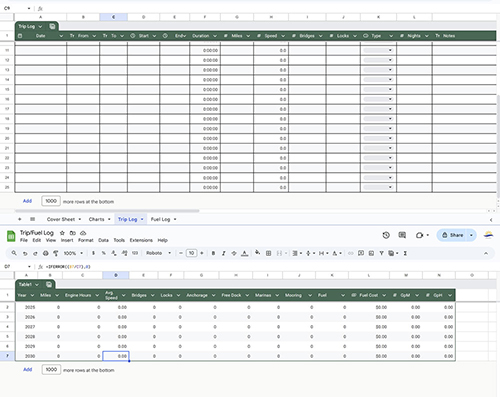The height and width of the screenshot is (397, 500).
Task: Click the 1000 rows field under Table1
Action: click(x=51, y=370)
